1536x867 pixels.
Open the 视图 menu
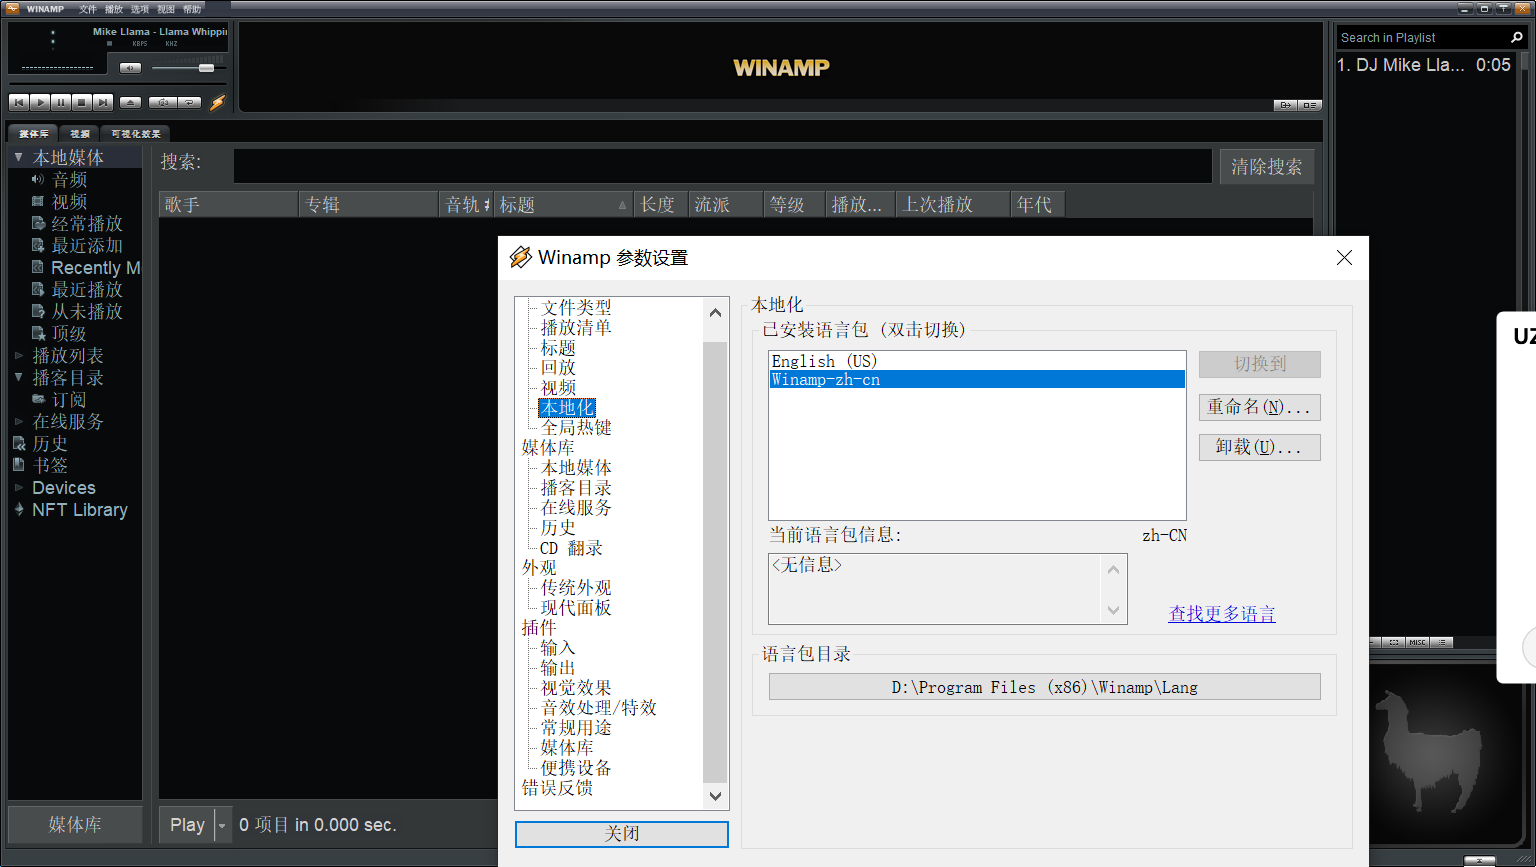(x=165, y=9)
